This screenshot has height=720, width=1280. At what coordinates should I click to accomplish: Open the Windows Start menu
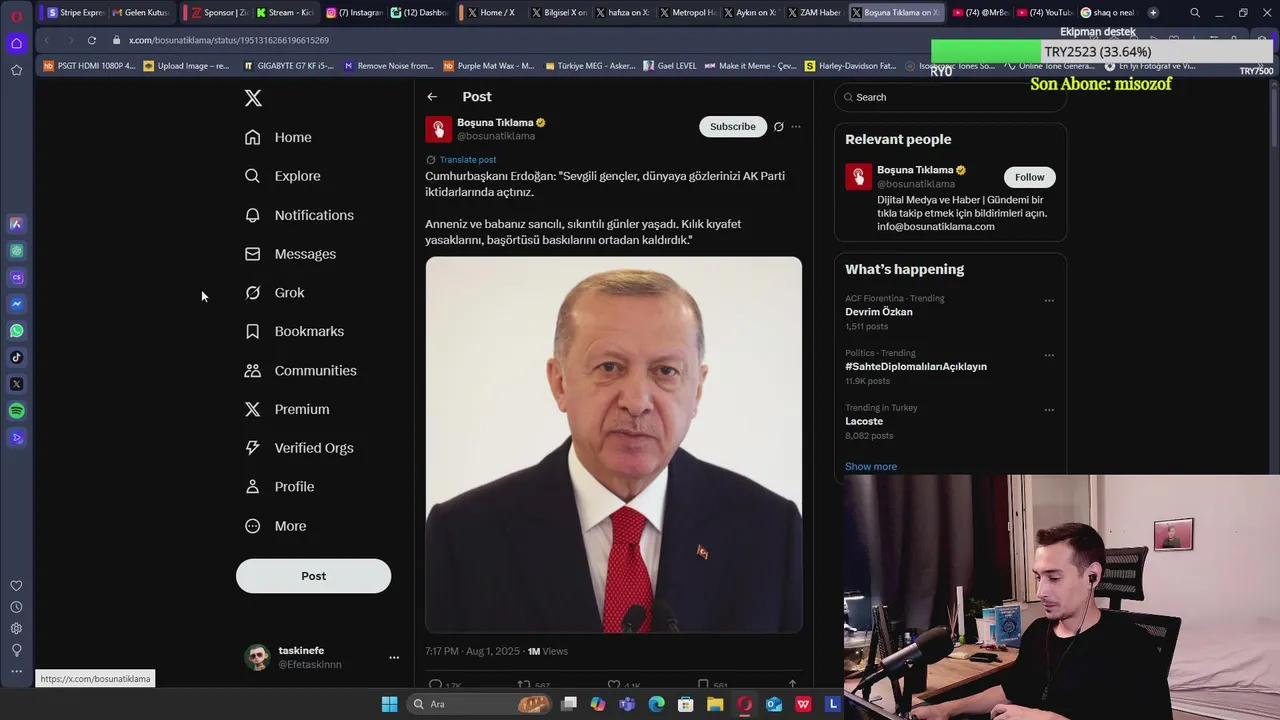tap(389, 704)
